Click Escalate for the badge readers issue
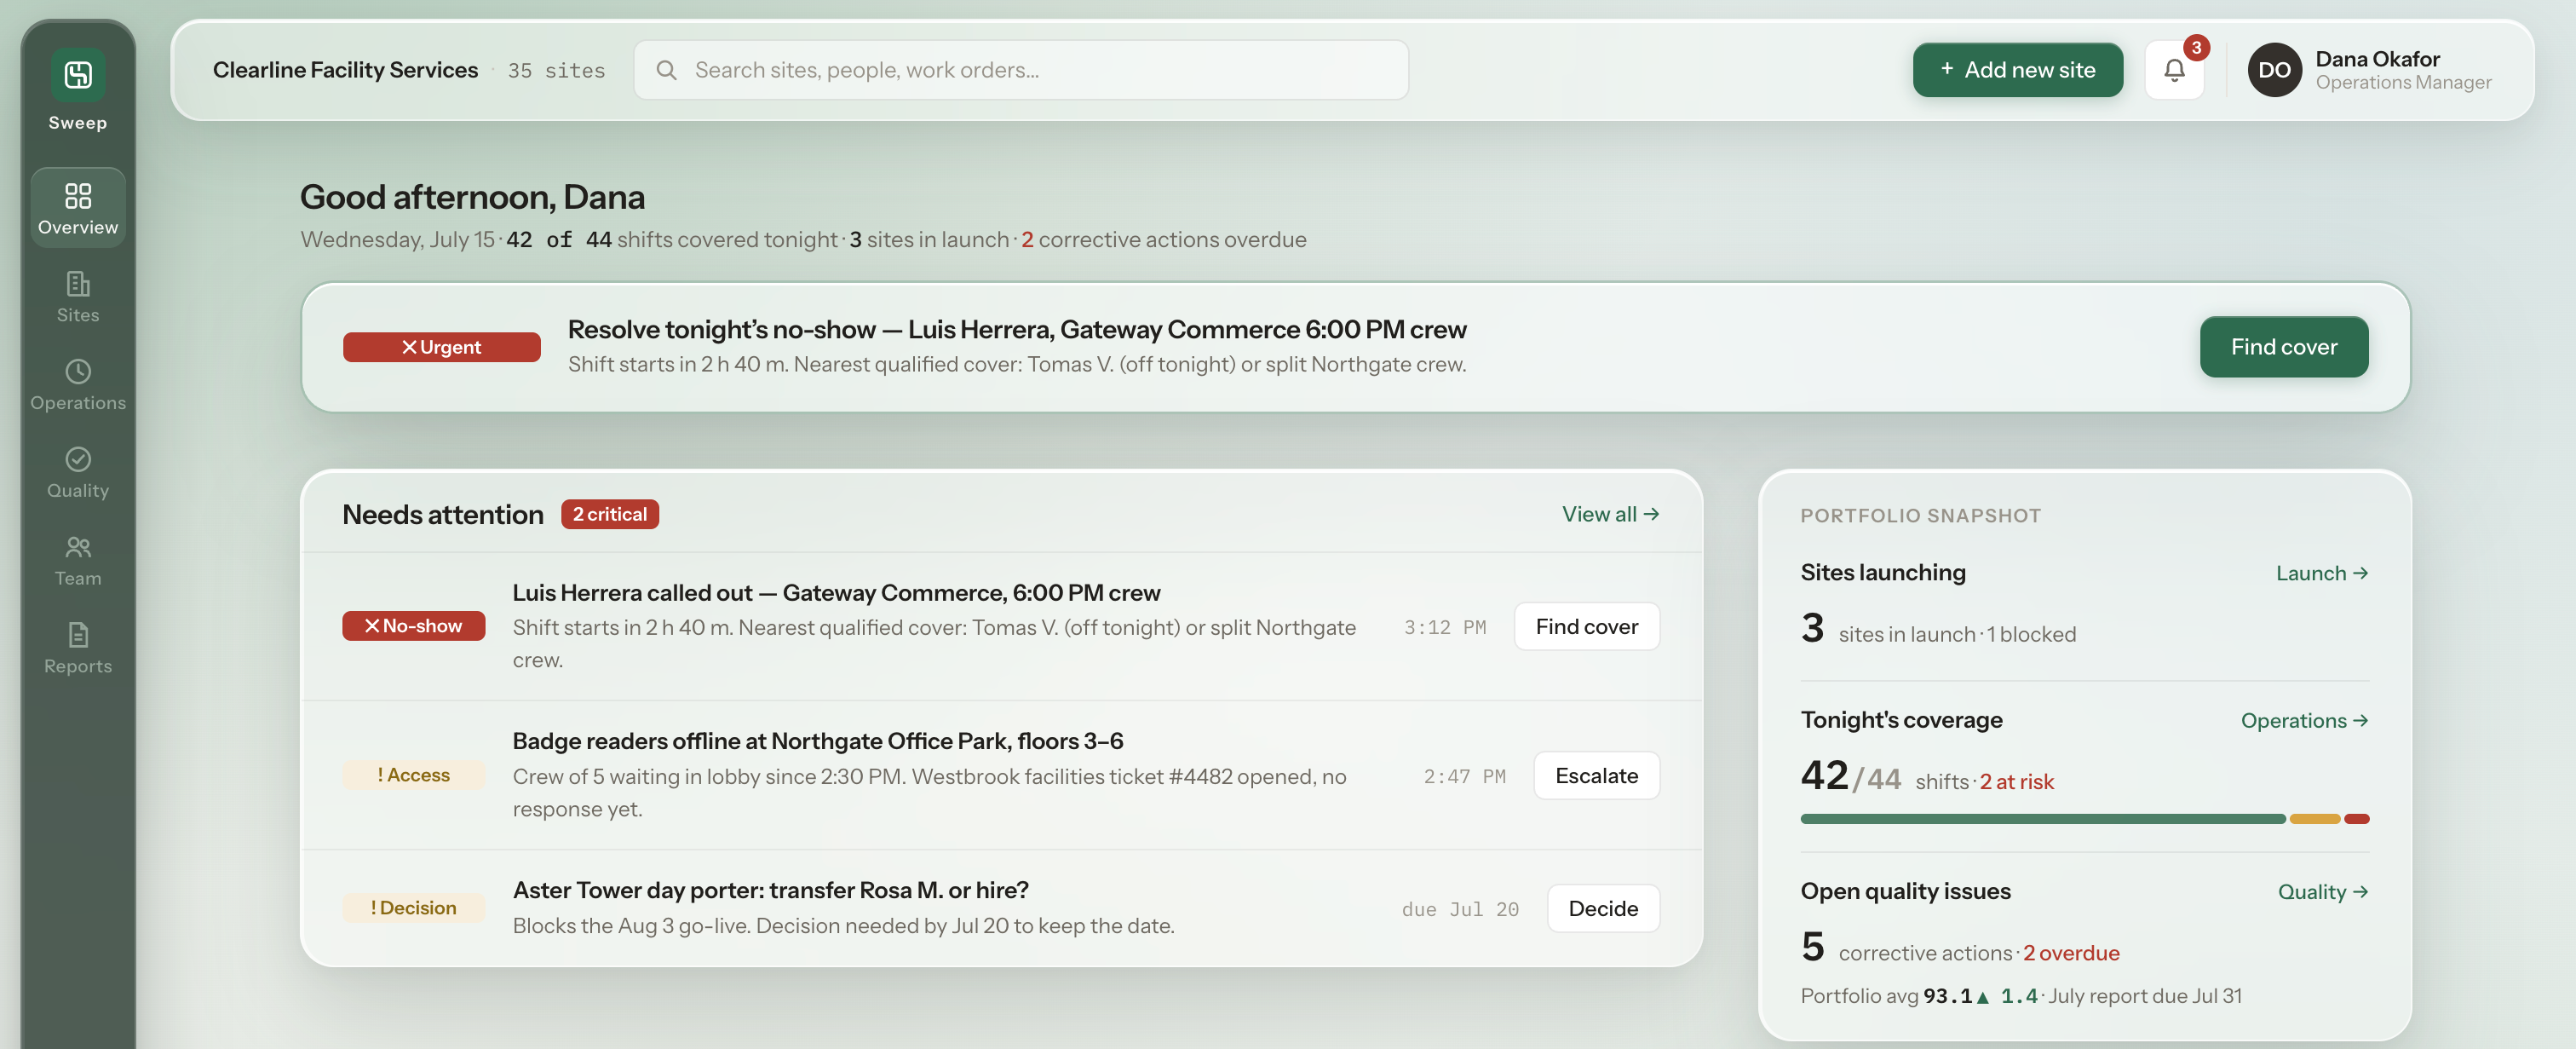This screenshot has width=2576, height=1049. [1596, 775]
